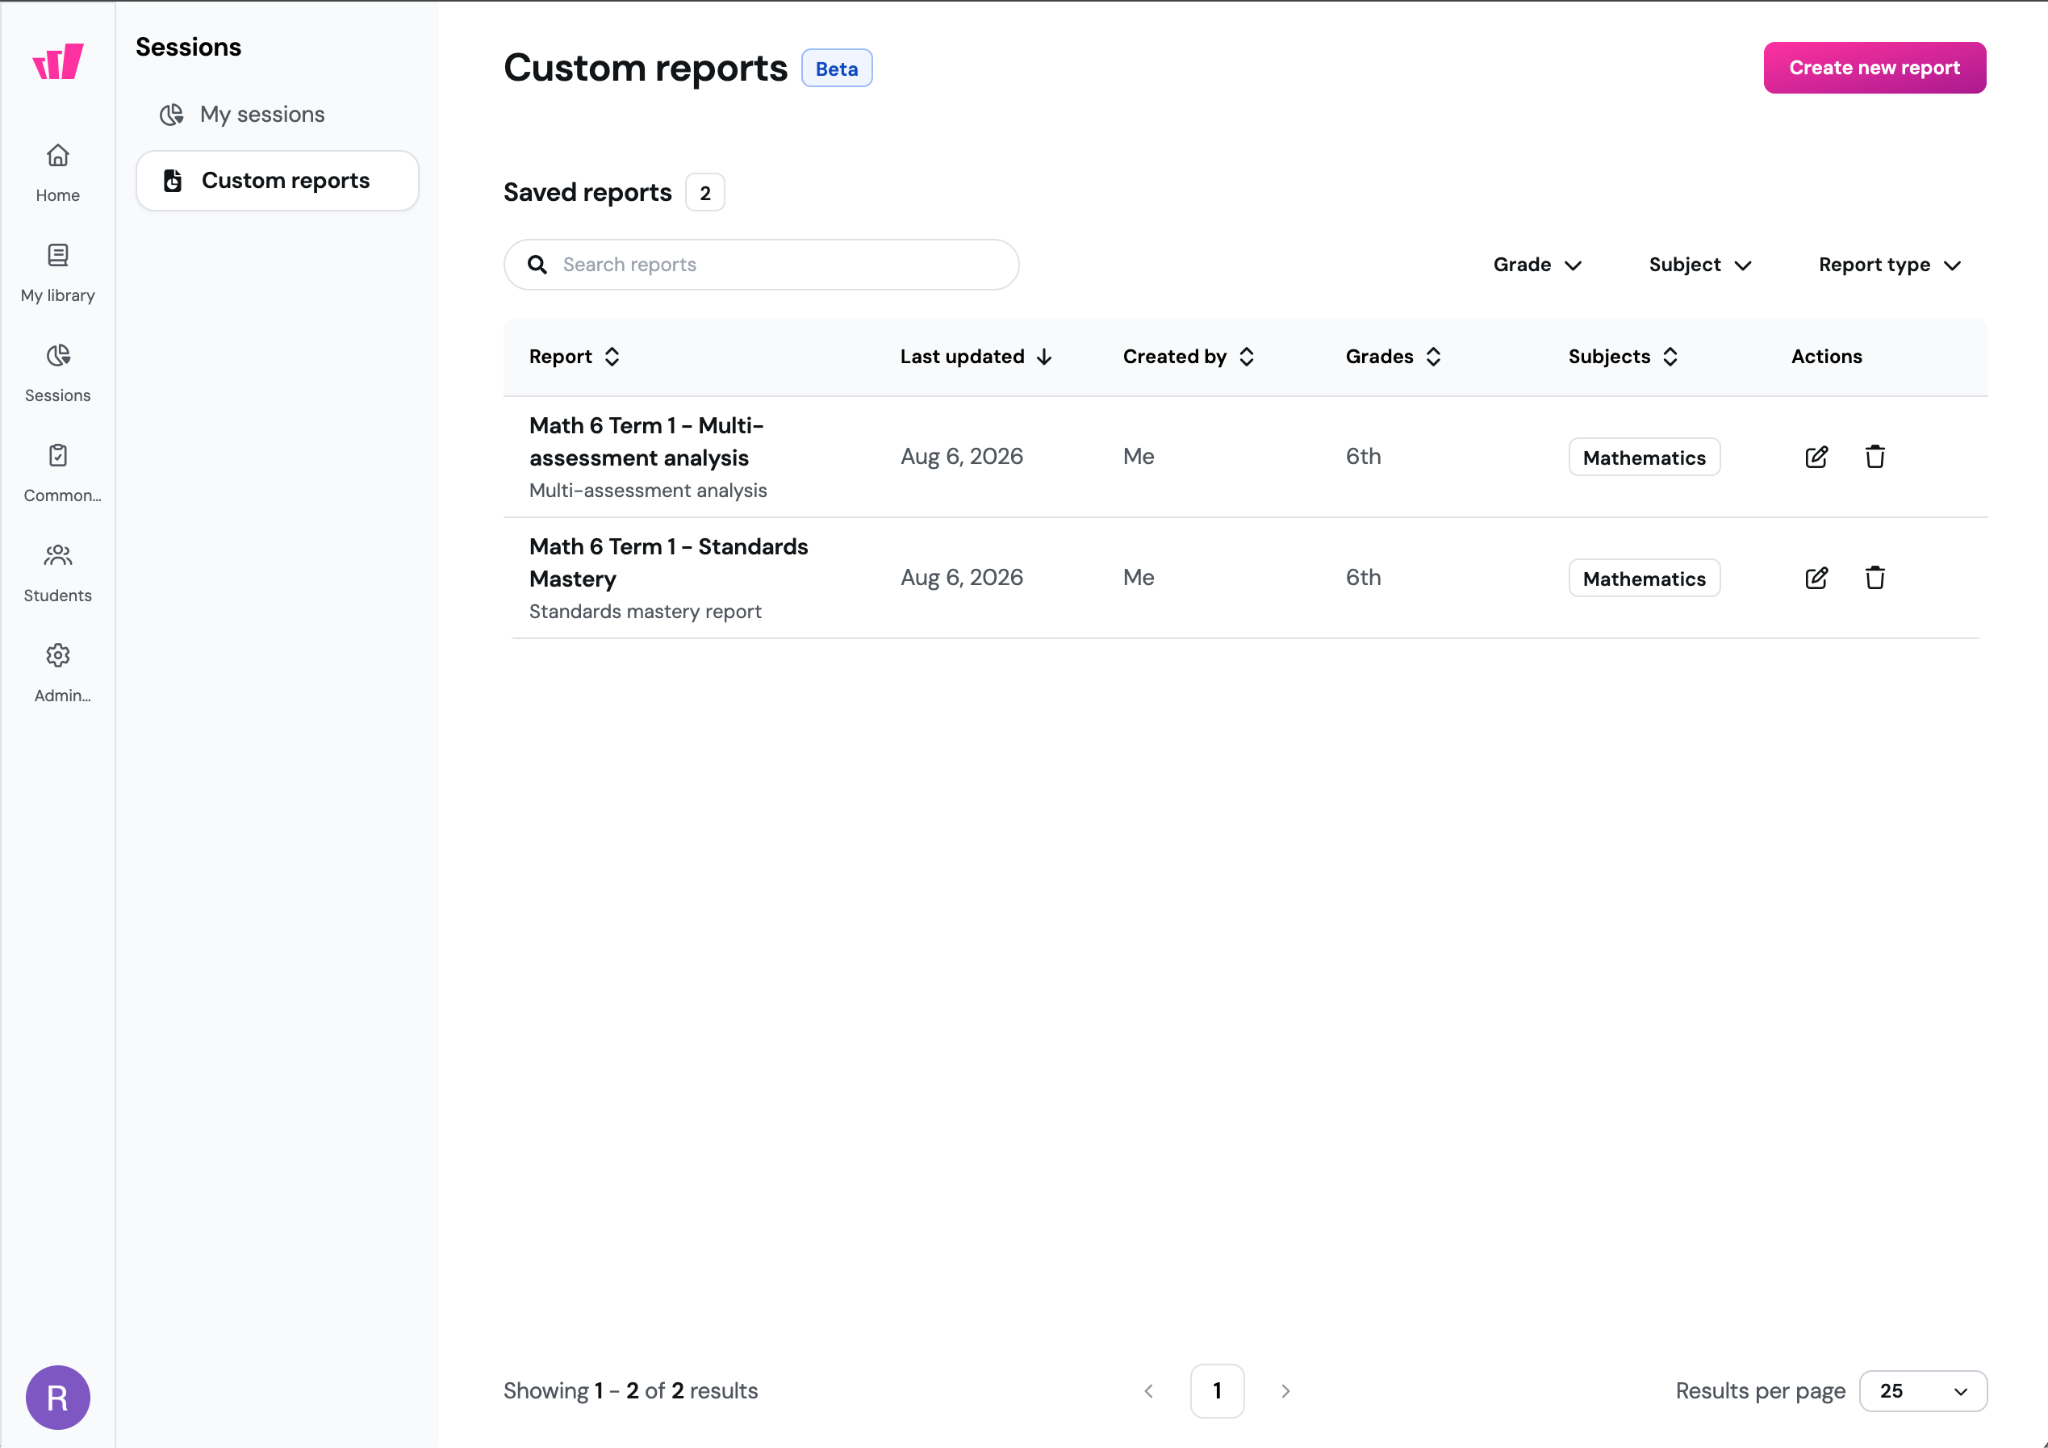Go to previous results page
The height and width of the screenshot is (1448, 2048).
(x=1149, y=1391)
